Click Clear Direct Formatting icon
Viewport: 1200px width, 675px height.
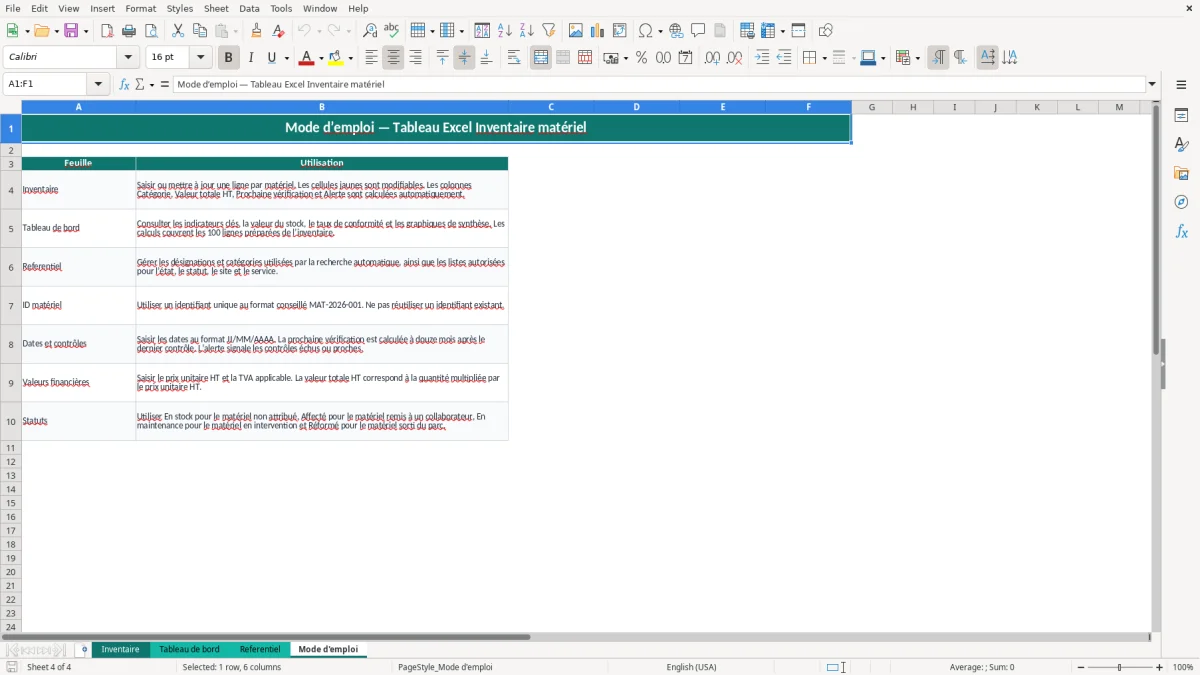(x=278, y=31)
